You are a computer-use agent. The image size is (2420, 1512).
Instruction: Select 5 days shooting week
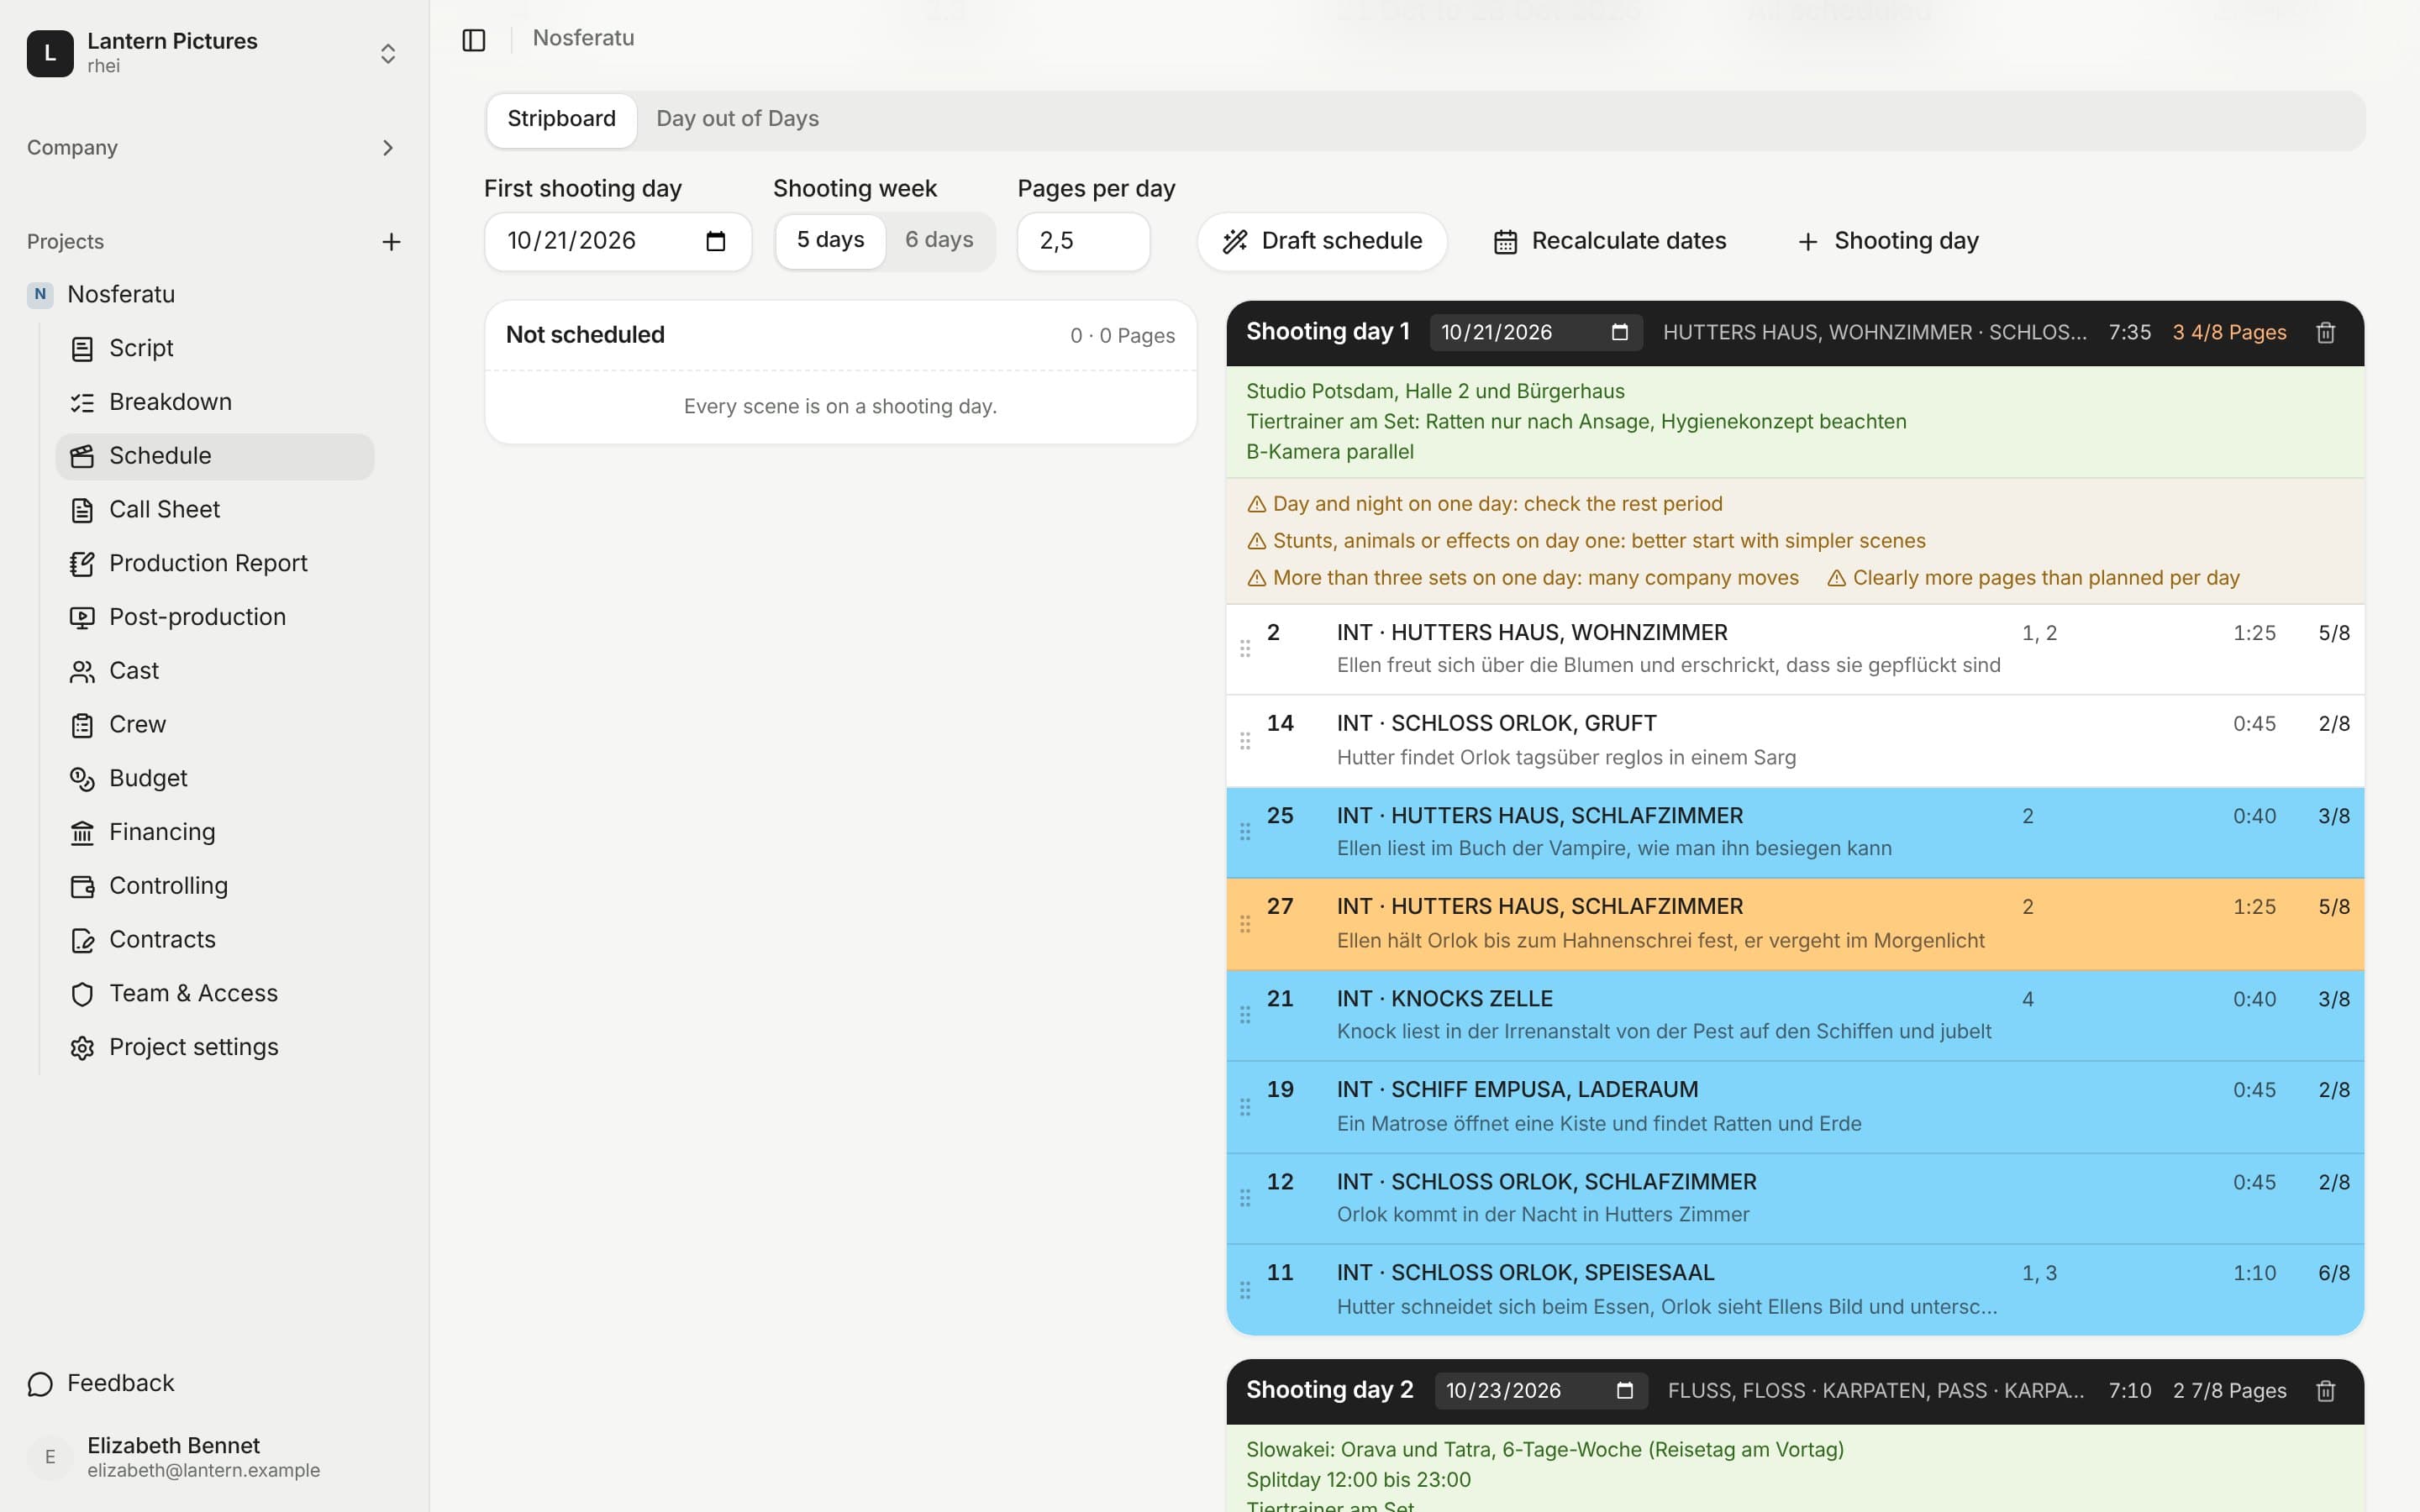click(x=830, y=241)
